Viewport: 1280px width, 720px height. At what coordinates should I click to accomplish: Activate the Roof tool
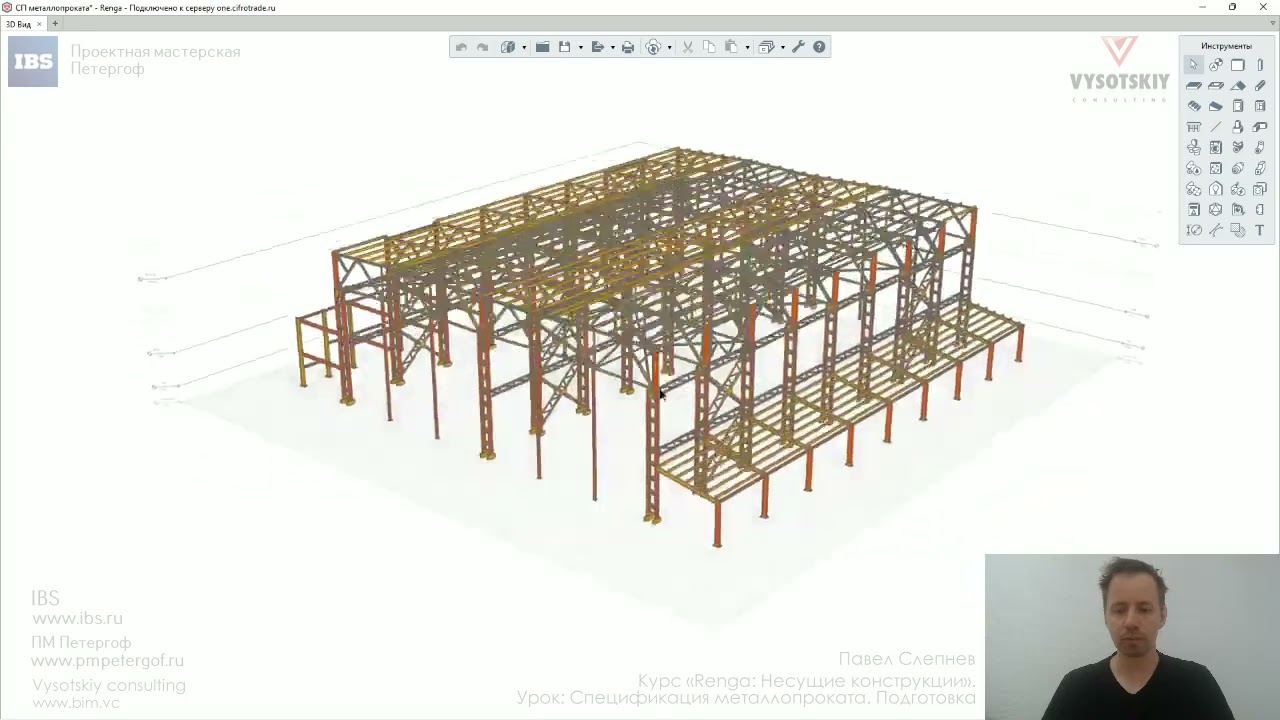pyautogui.click(x=1238, y=86)
